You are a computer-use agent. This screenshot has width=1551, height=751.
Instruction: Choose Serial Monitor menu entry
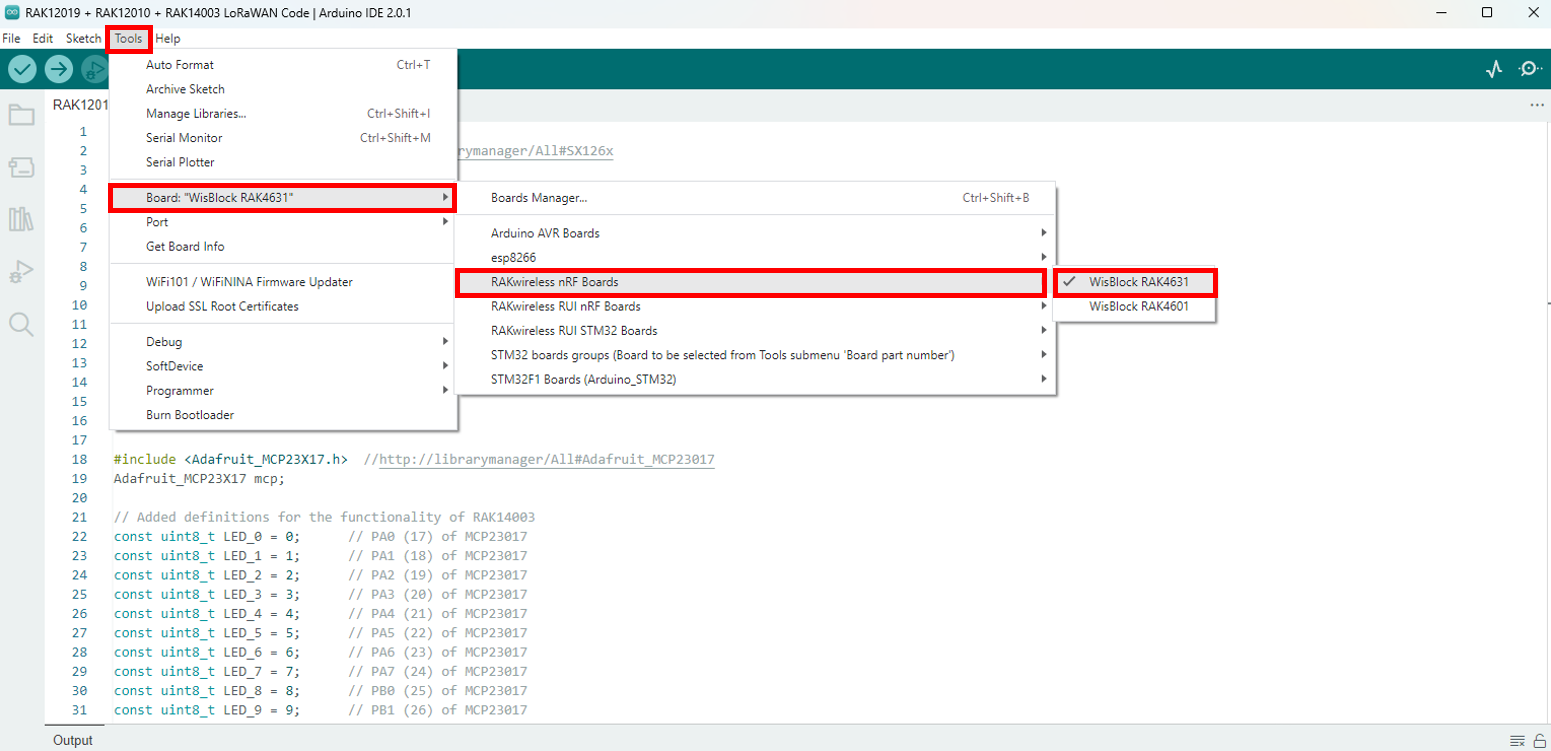point(283,138)
